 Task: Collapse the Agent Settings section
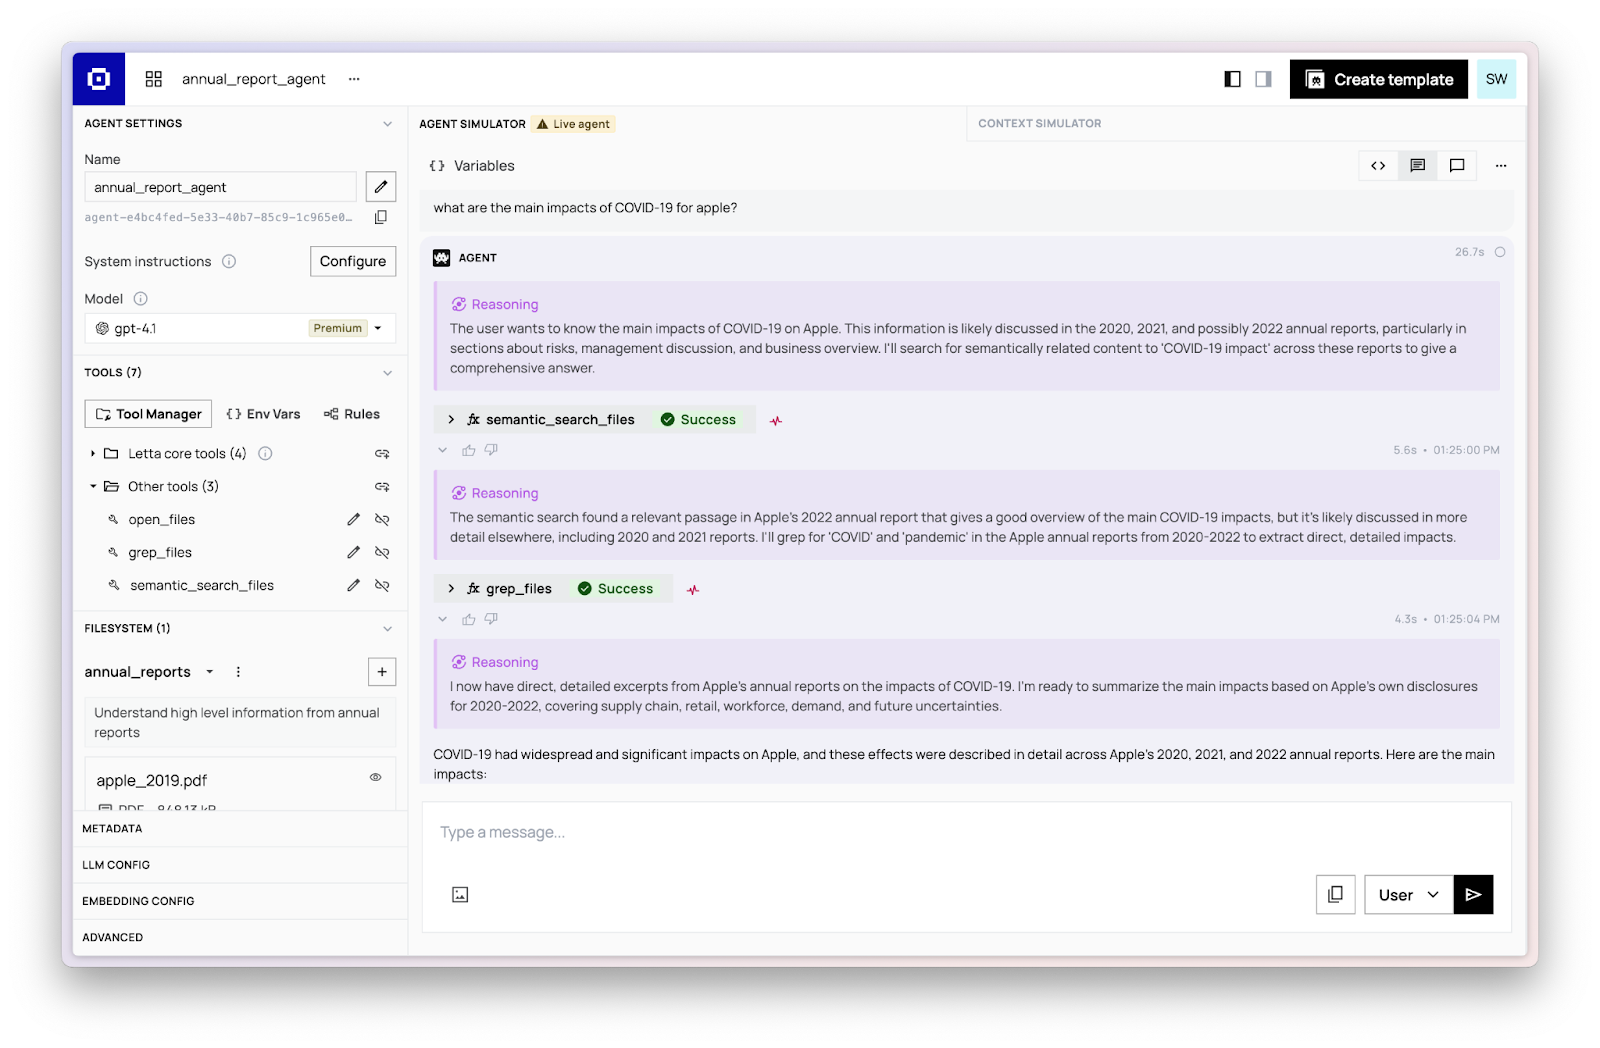tap(387, 124)
